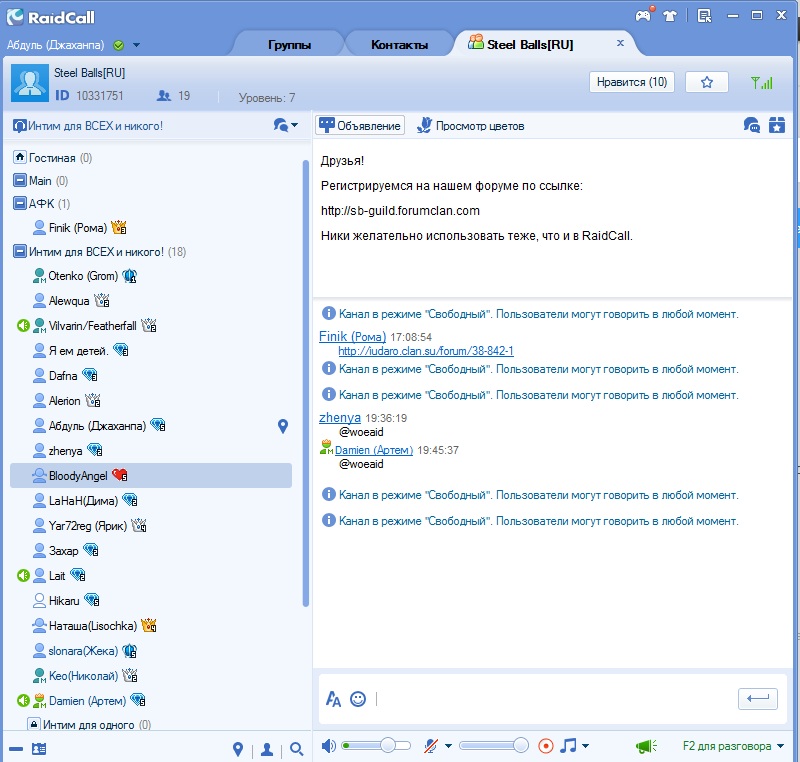Select the Интим для одного locked channel
800x762 pixels.
pyautogui.click(x=89, y=725)
